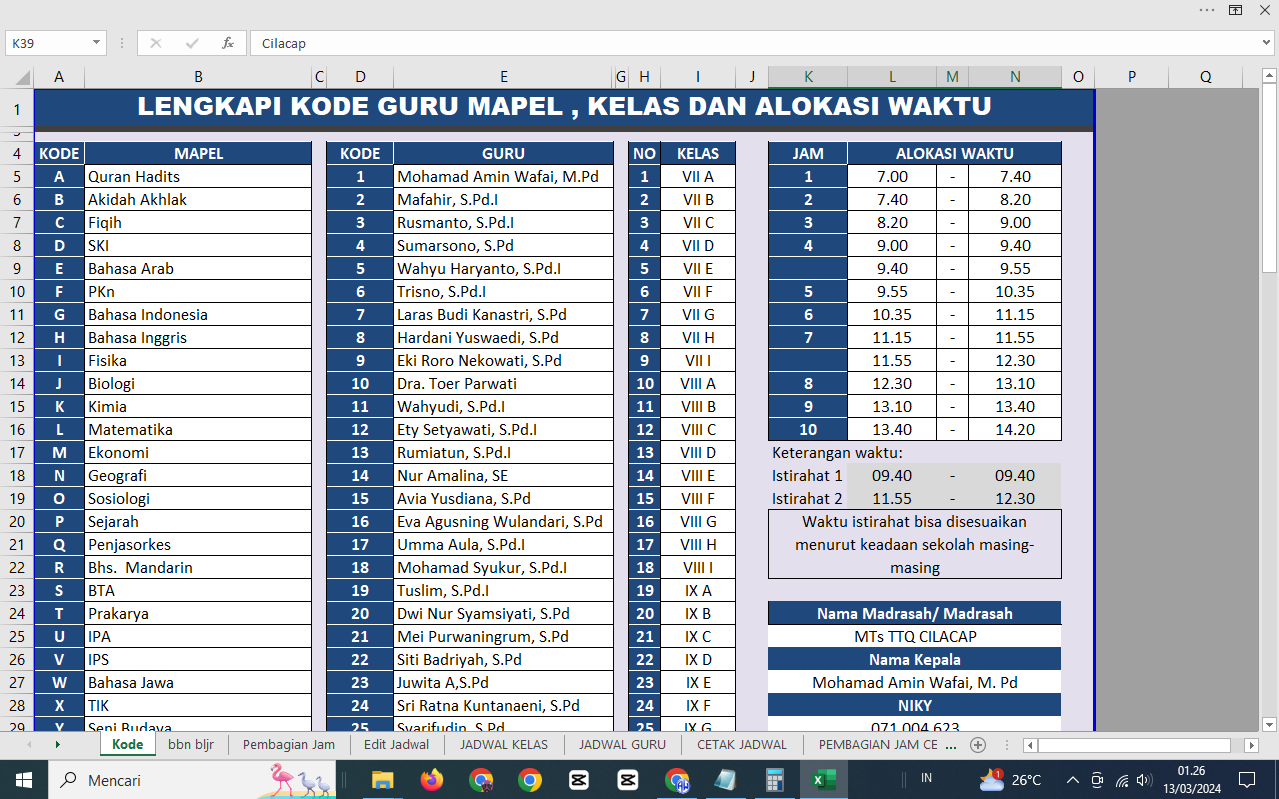
Task: Click the Insert Function fx icon
Action: coord(228,43)
